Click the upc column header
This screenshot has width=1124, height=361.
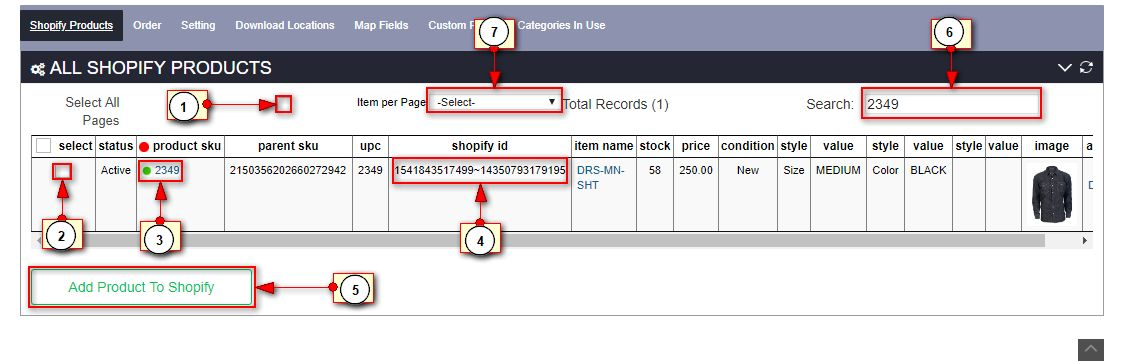371,146
